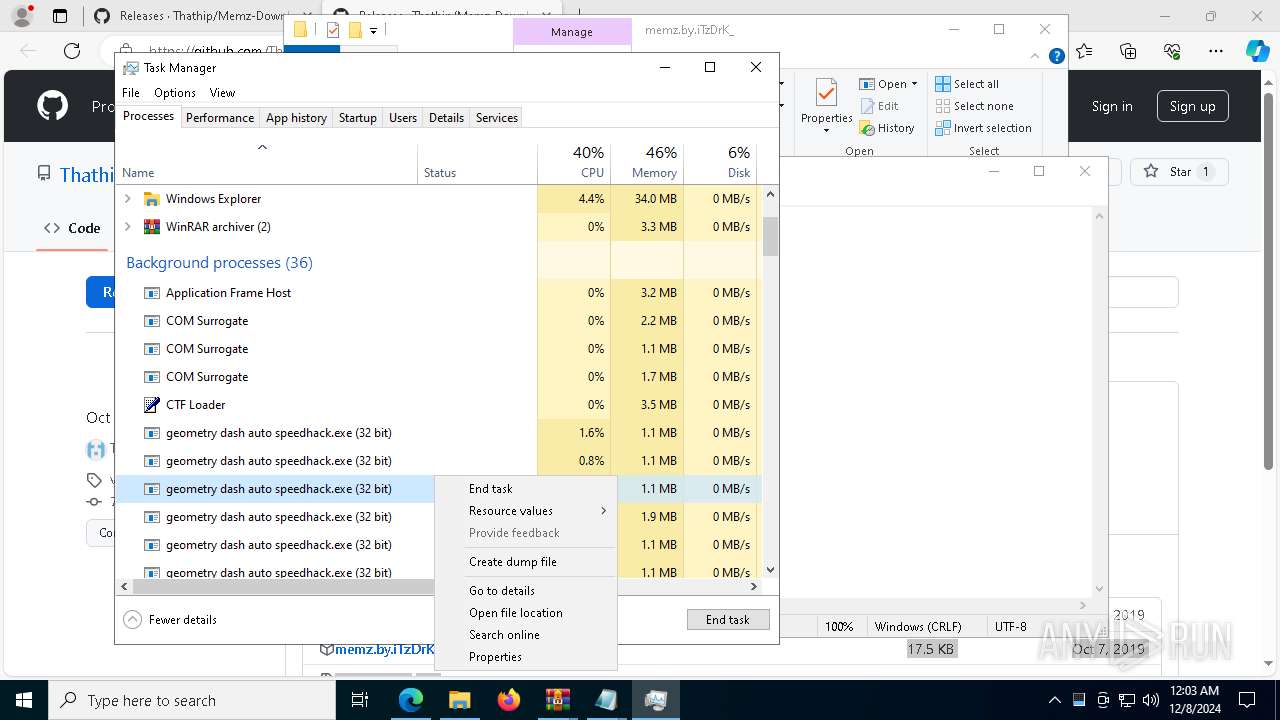Open the Copilot icon in Edge

(1258, 51)
